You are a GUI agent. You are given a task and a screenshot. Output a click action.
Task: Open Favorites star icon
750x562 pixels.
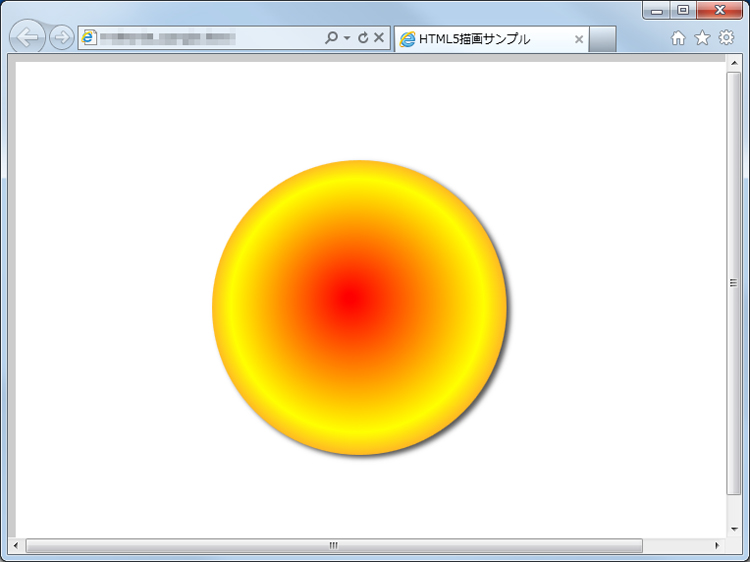coord(702,37)
